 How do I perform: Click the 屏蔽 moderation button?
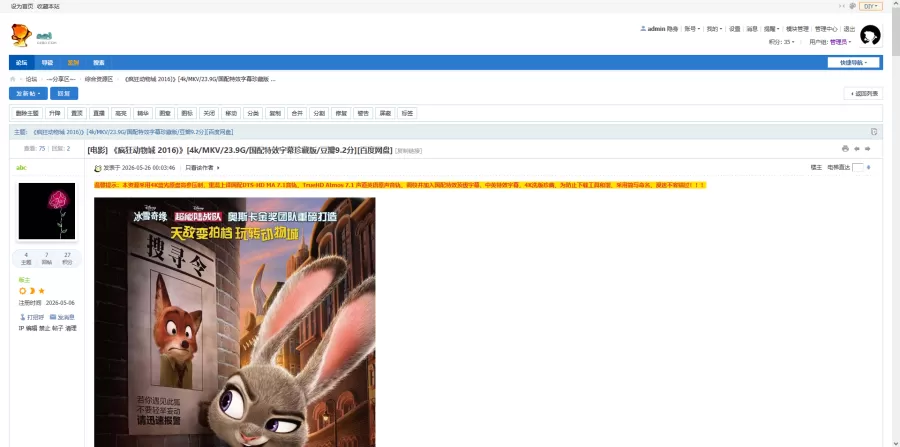click(x=384, y=114)
